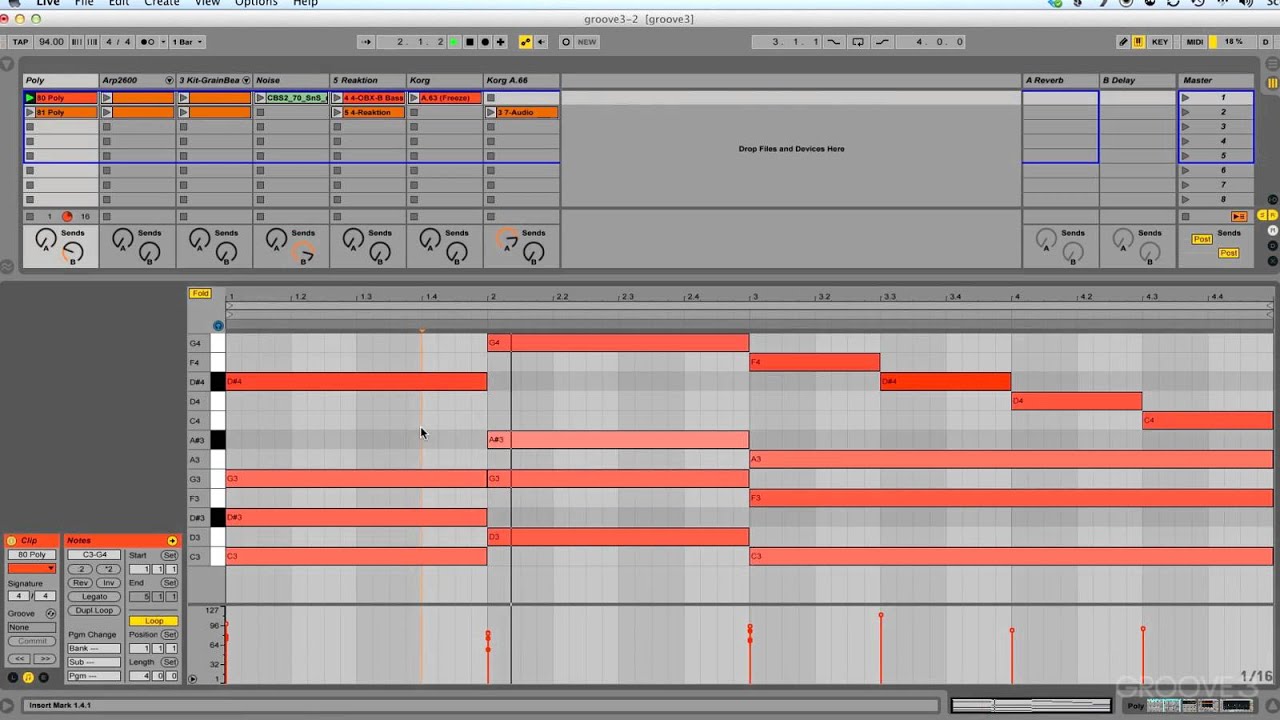Open the Options menu
Image resolution: width=1280 pixels, height=720 pixels.
[x=256, y=4]
